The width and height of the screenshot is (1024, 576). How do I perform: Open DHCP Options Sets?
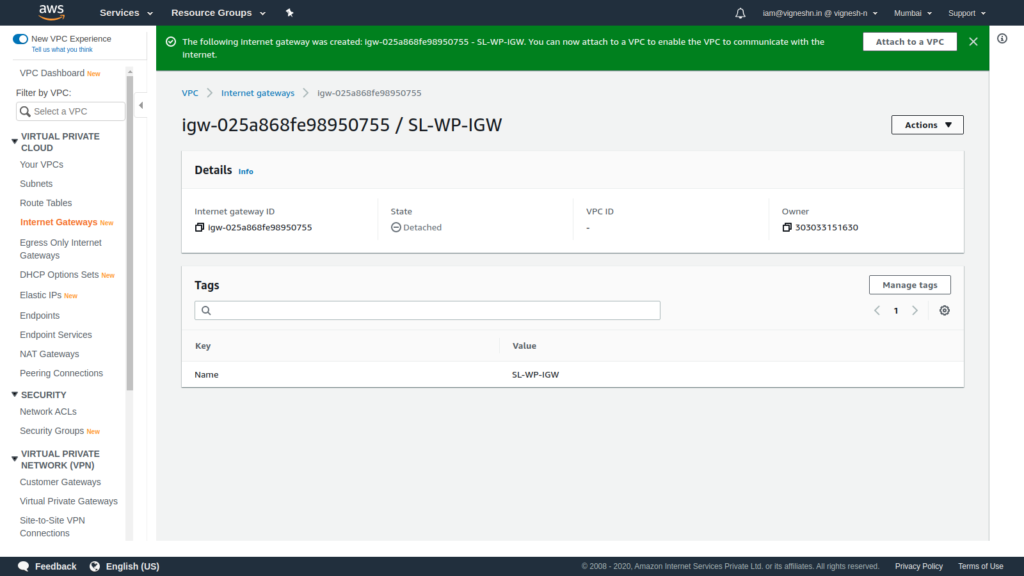tap(59, 275)
